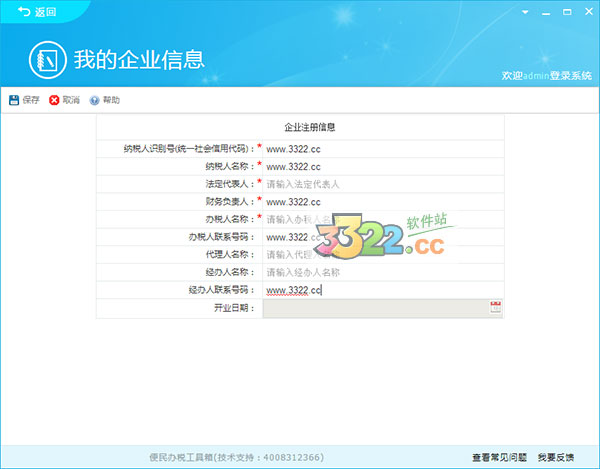The height and width of the screenshot is (469, 600).
Task: Click the 经办人联系号码 input field
Action: [383, 290]
